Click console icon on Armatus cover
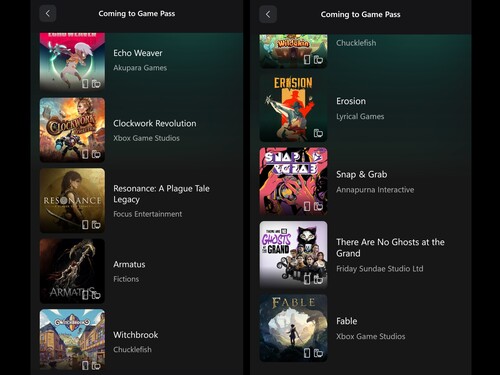Viewport: 500px width, 375px height. 85,295
